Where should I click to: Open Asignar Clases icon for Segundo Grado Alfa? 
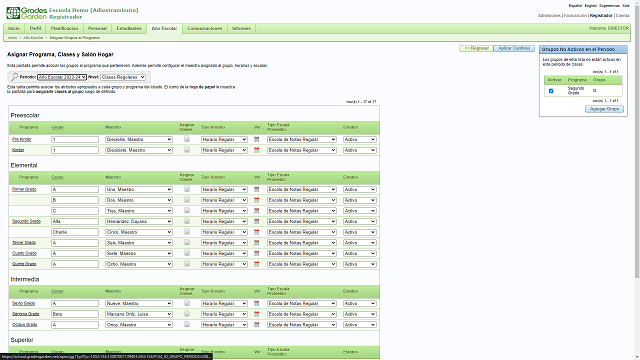(x=187, y=221)
